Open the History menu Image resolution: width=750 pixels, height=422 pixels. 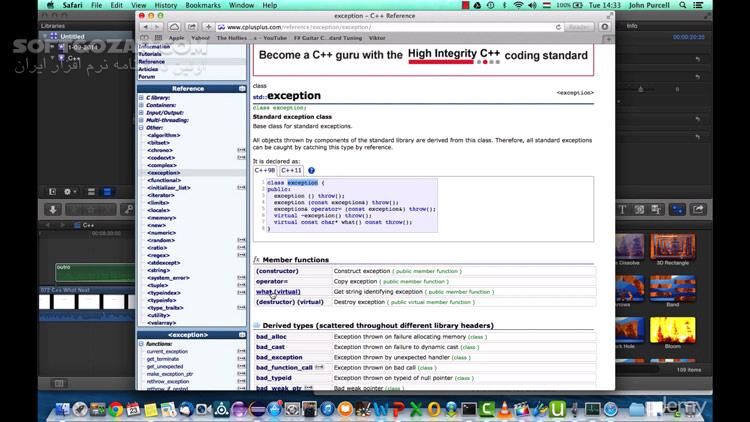pos(166,6)
